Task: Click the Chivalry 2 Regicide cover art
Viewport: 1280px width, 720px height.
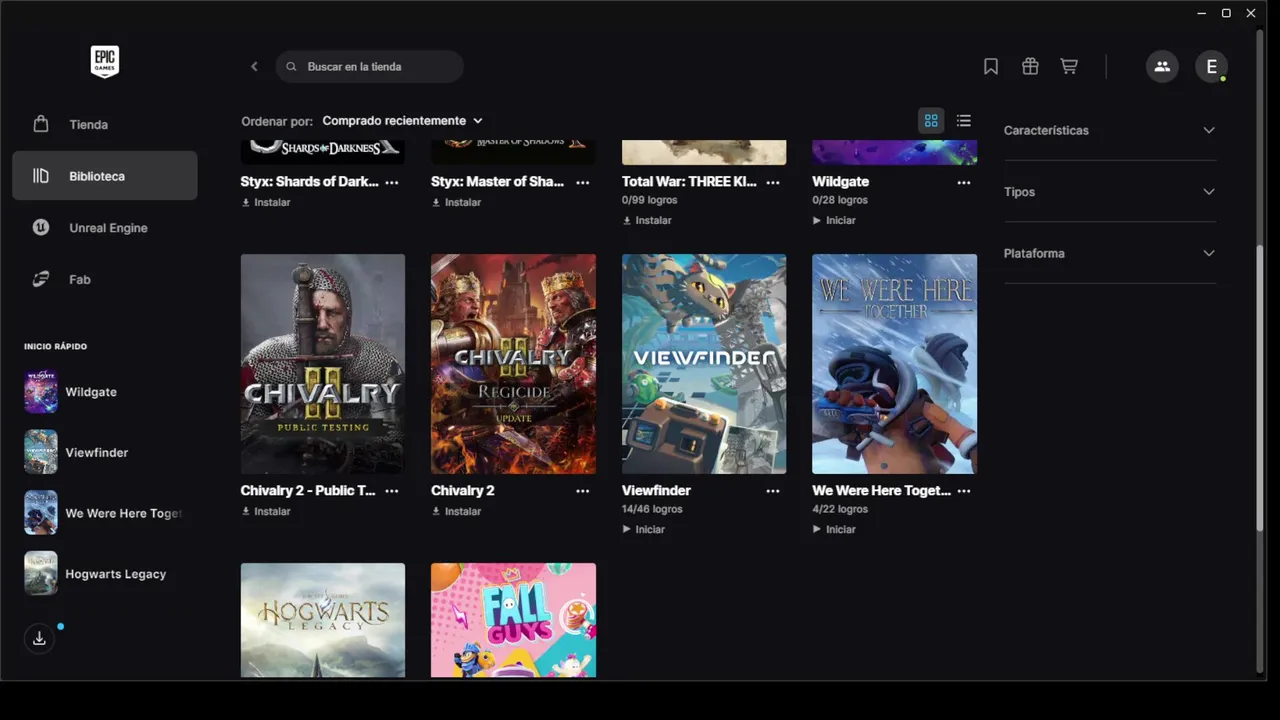Action: tap(513, 364)
